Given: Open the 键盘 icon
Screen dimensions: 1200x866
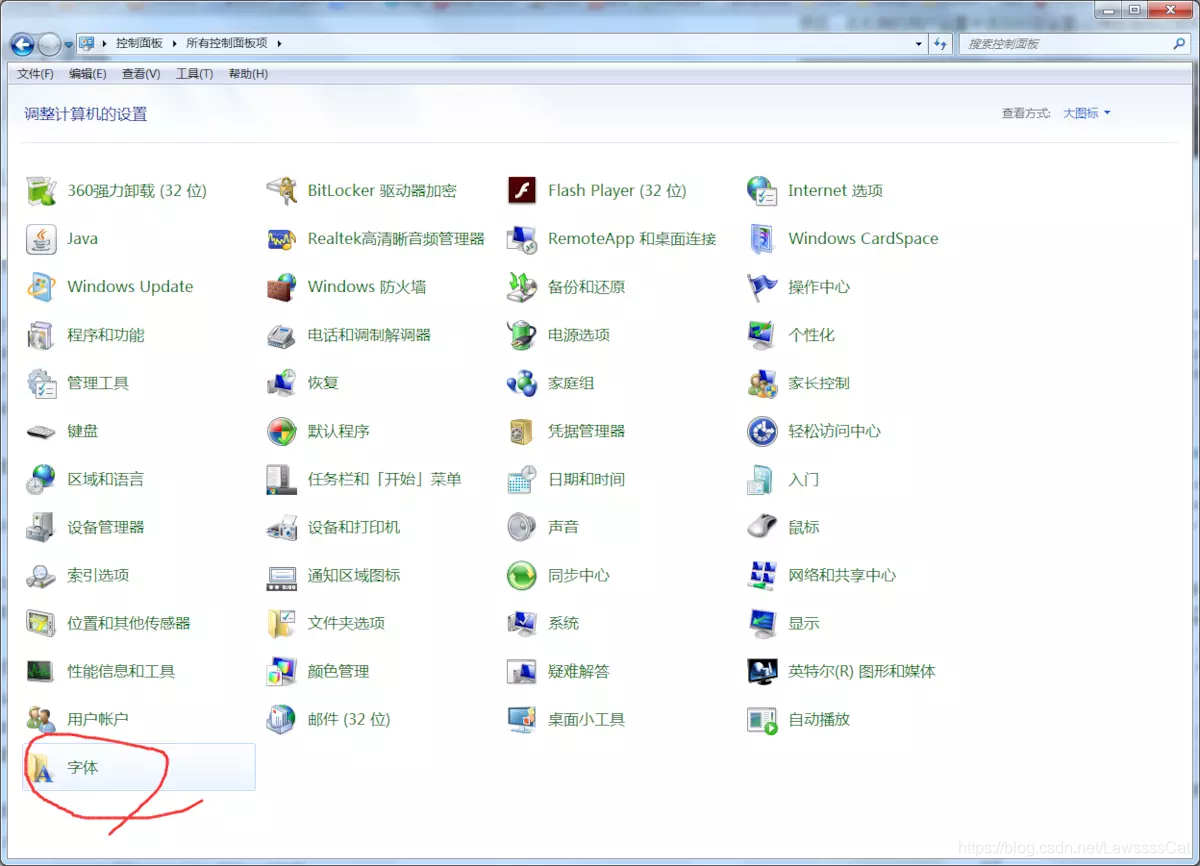Looking at the screenshot, I should 41,430.
